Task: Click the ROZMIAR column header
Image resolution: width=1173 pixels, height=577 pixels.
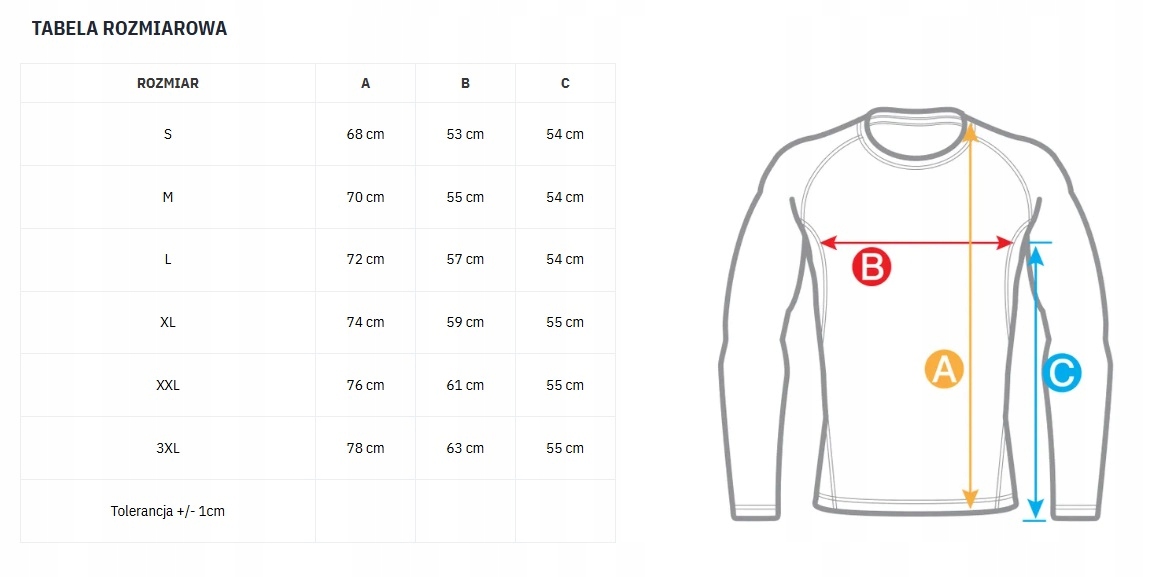Action: 168,83
